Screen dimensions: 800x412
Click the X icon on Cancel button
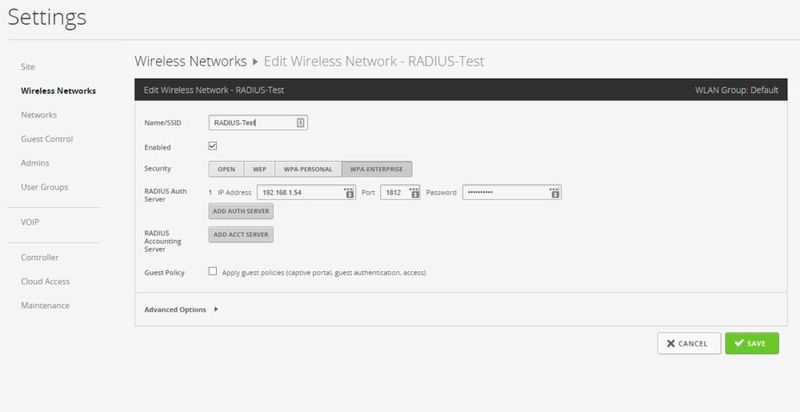coord(670,343)
